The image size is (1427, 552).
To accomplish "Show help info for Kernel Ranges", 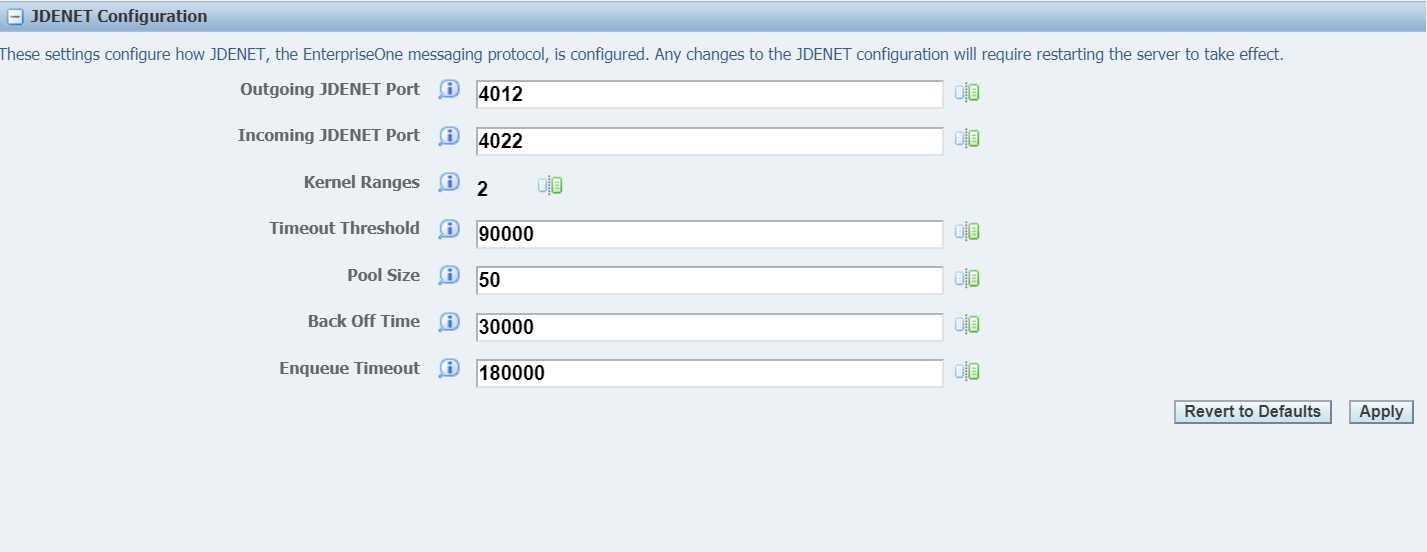I will [449, 183].
